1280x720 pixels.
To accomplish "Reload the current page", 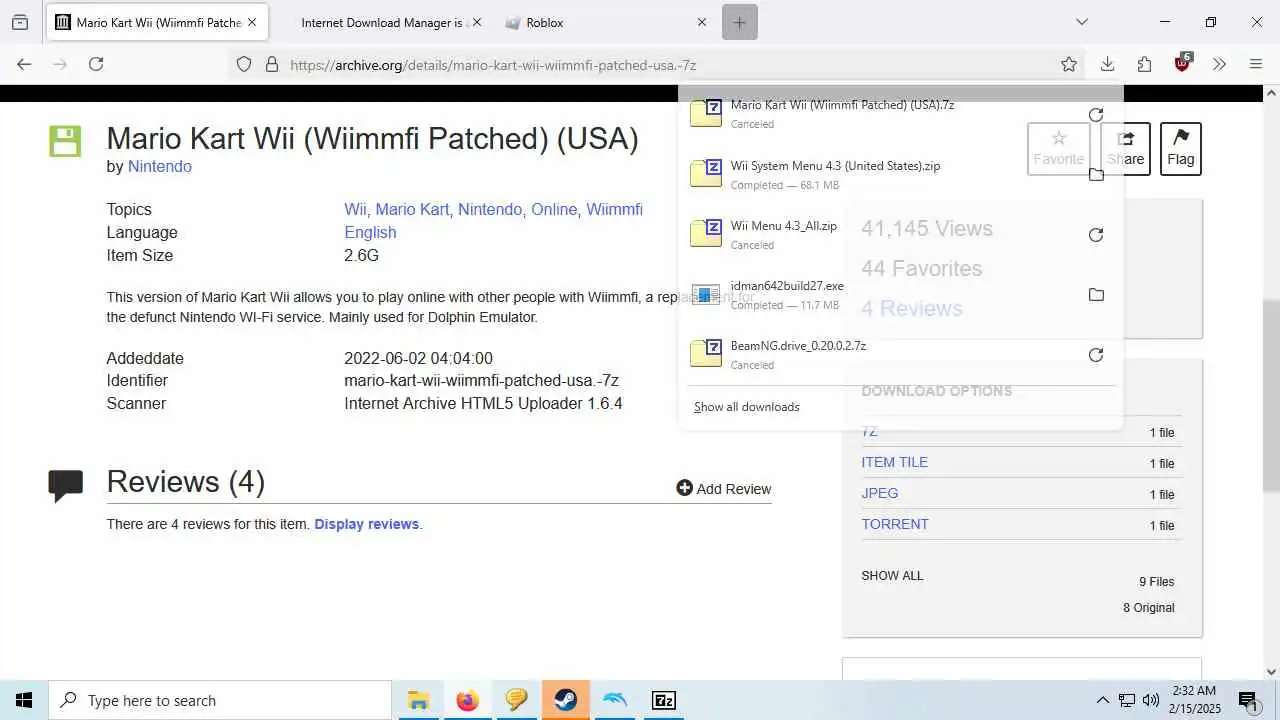I will pos(96,64).
